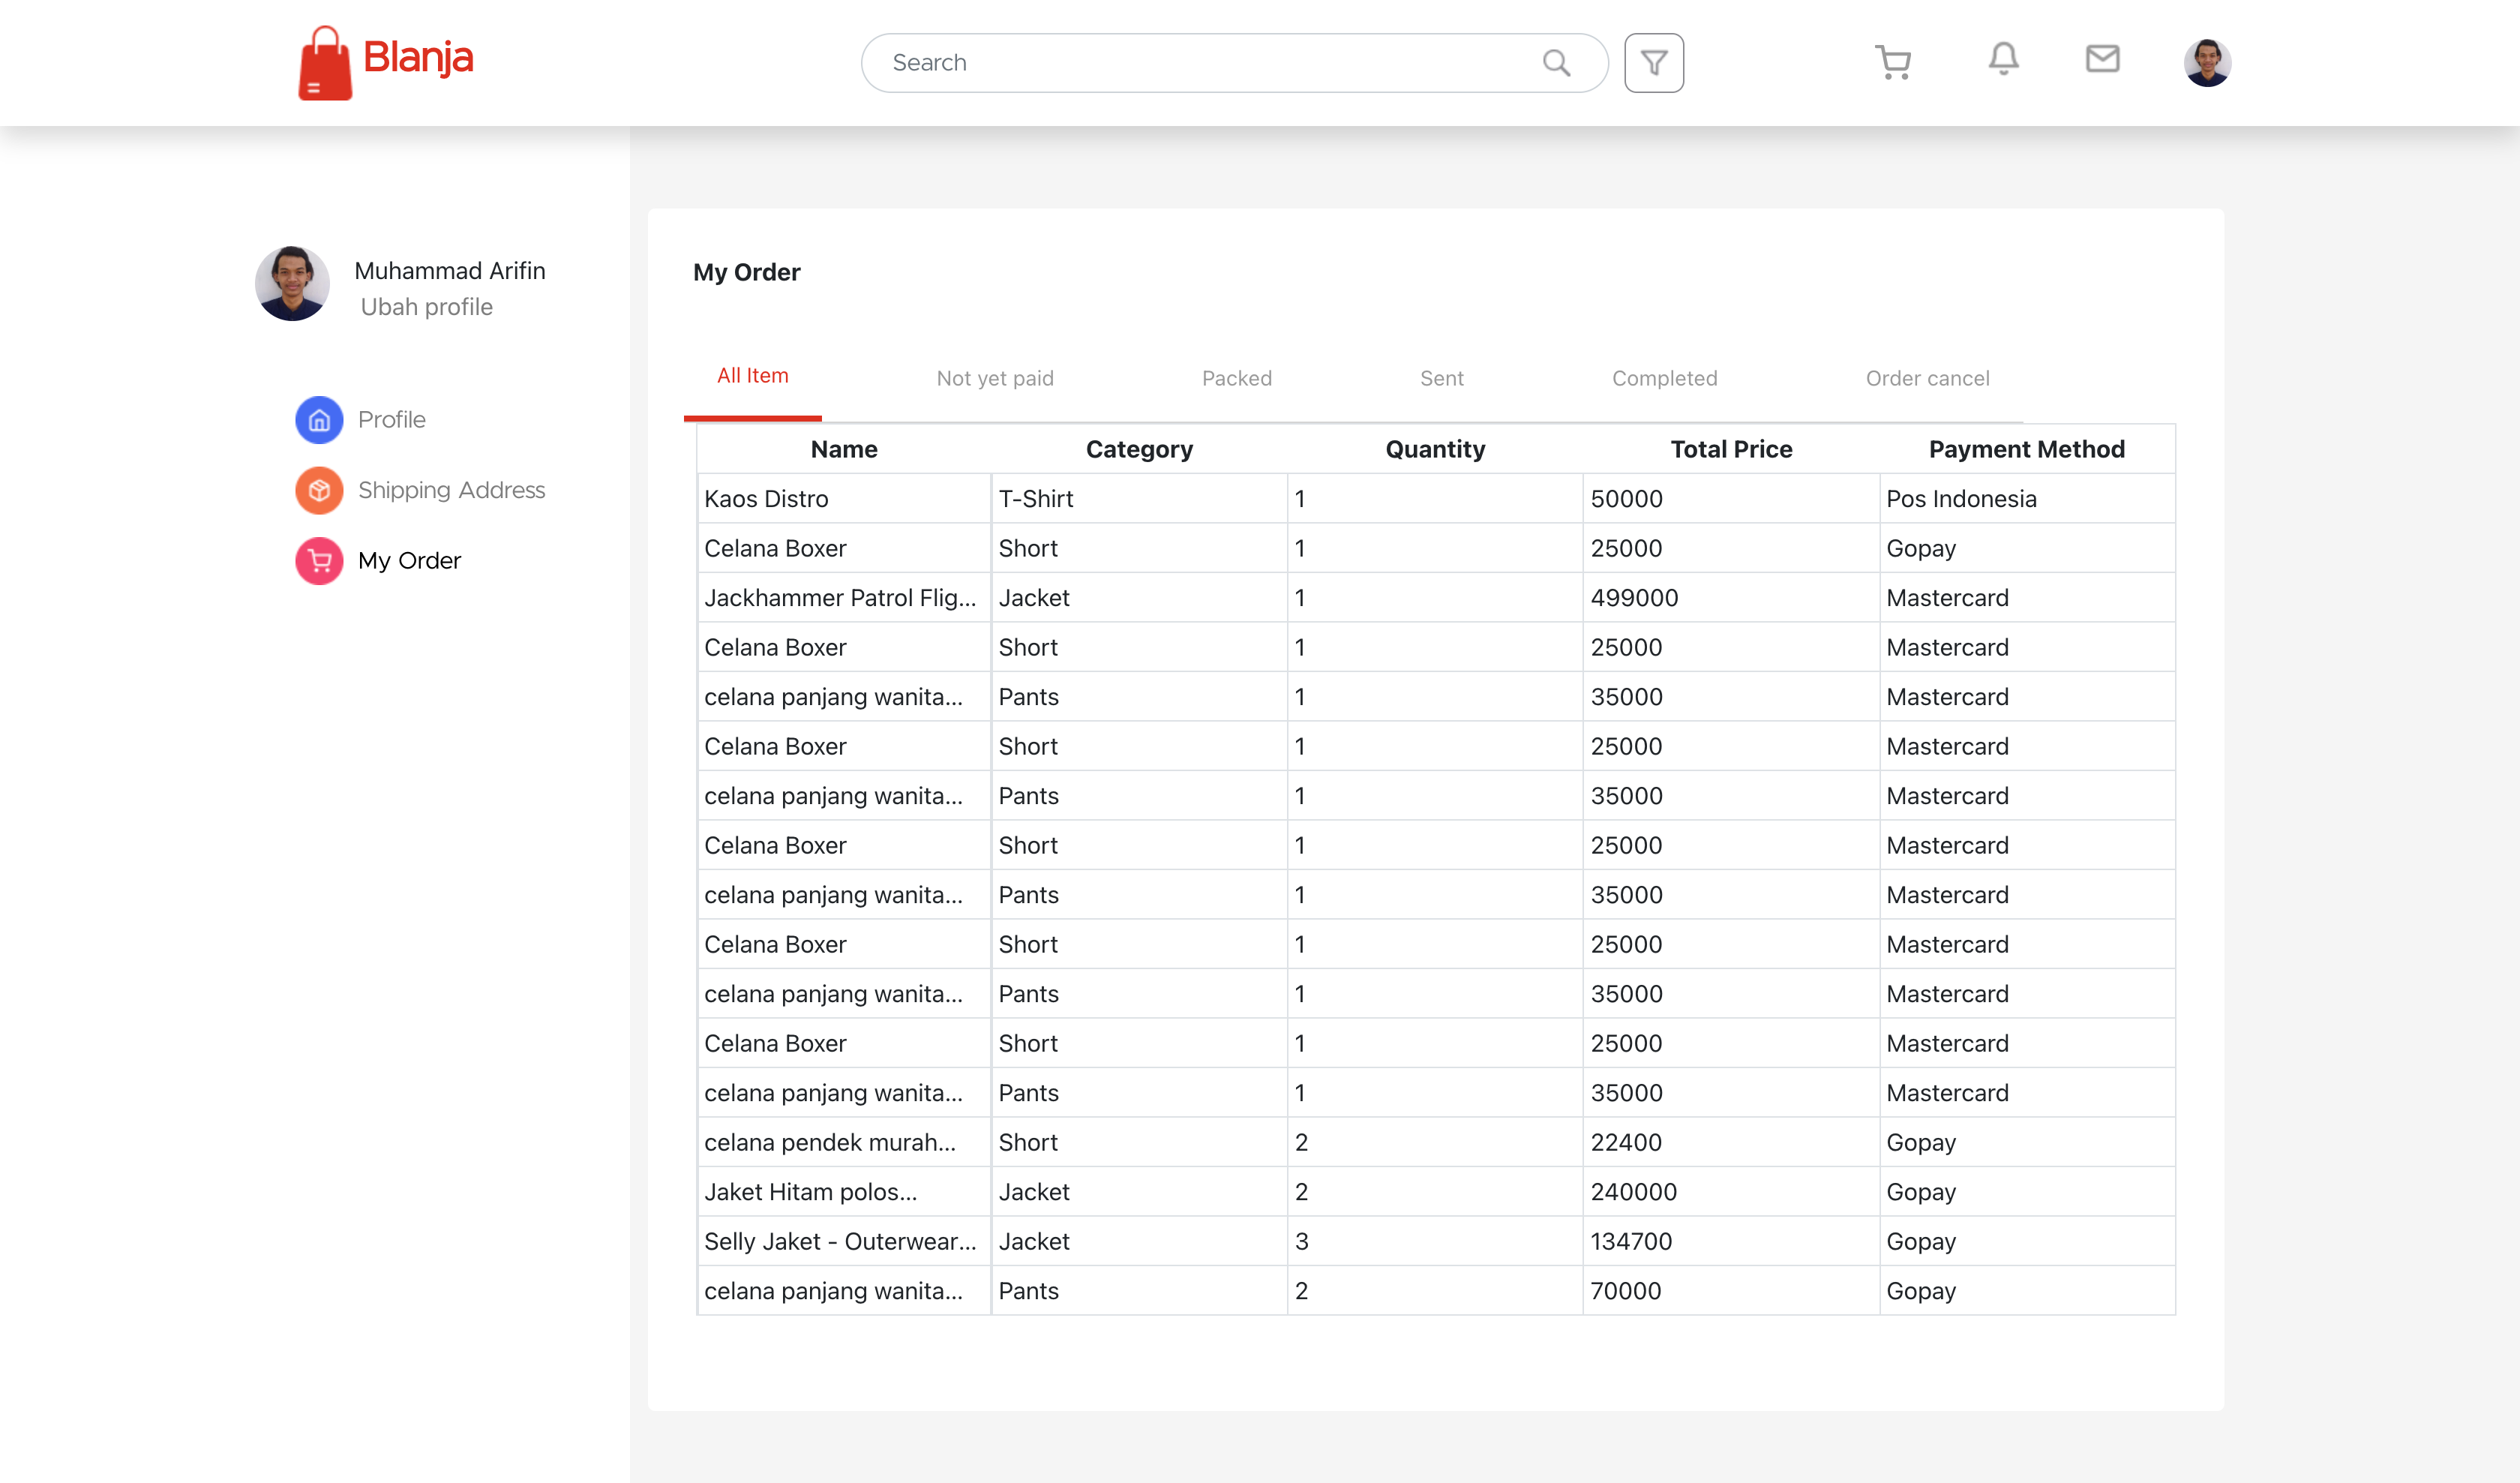Viewport: 2520px width, 1483px height.
Task: Select the Sent tab
Action: point(1441,378)
